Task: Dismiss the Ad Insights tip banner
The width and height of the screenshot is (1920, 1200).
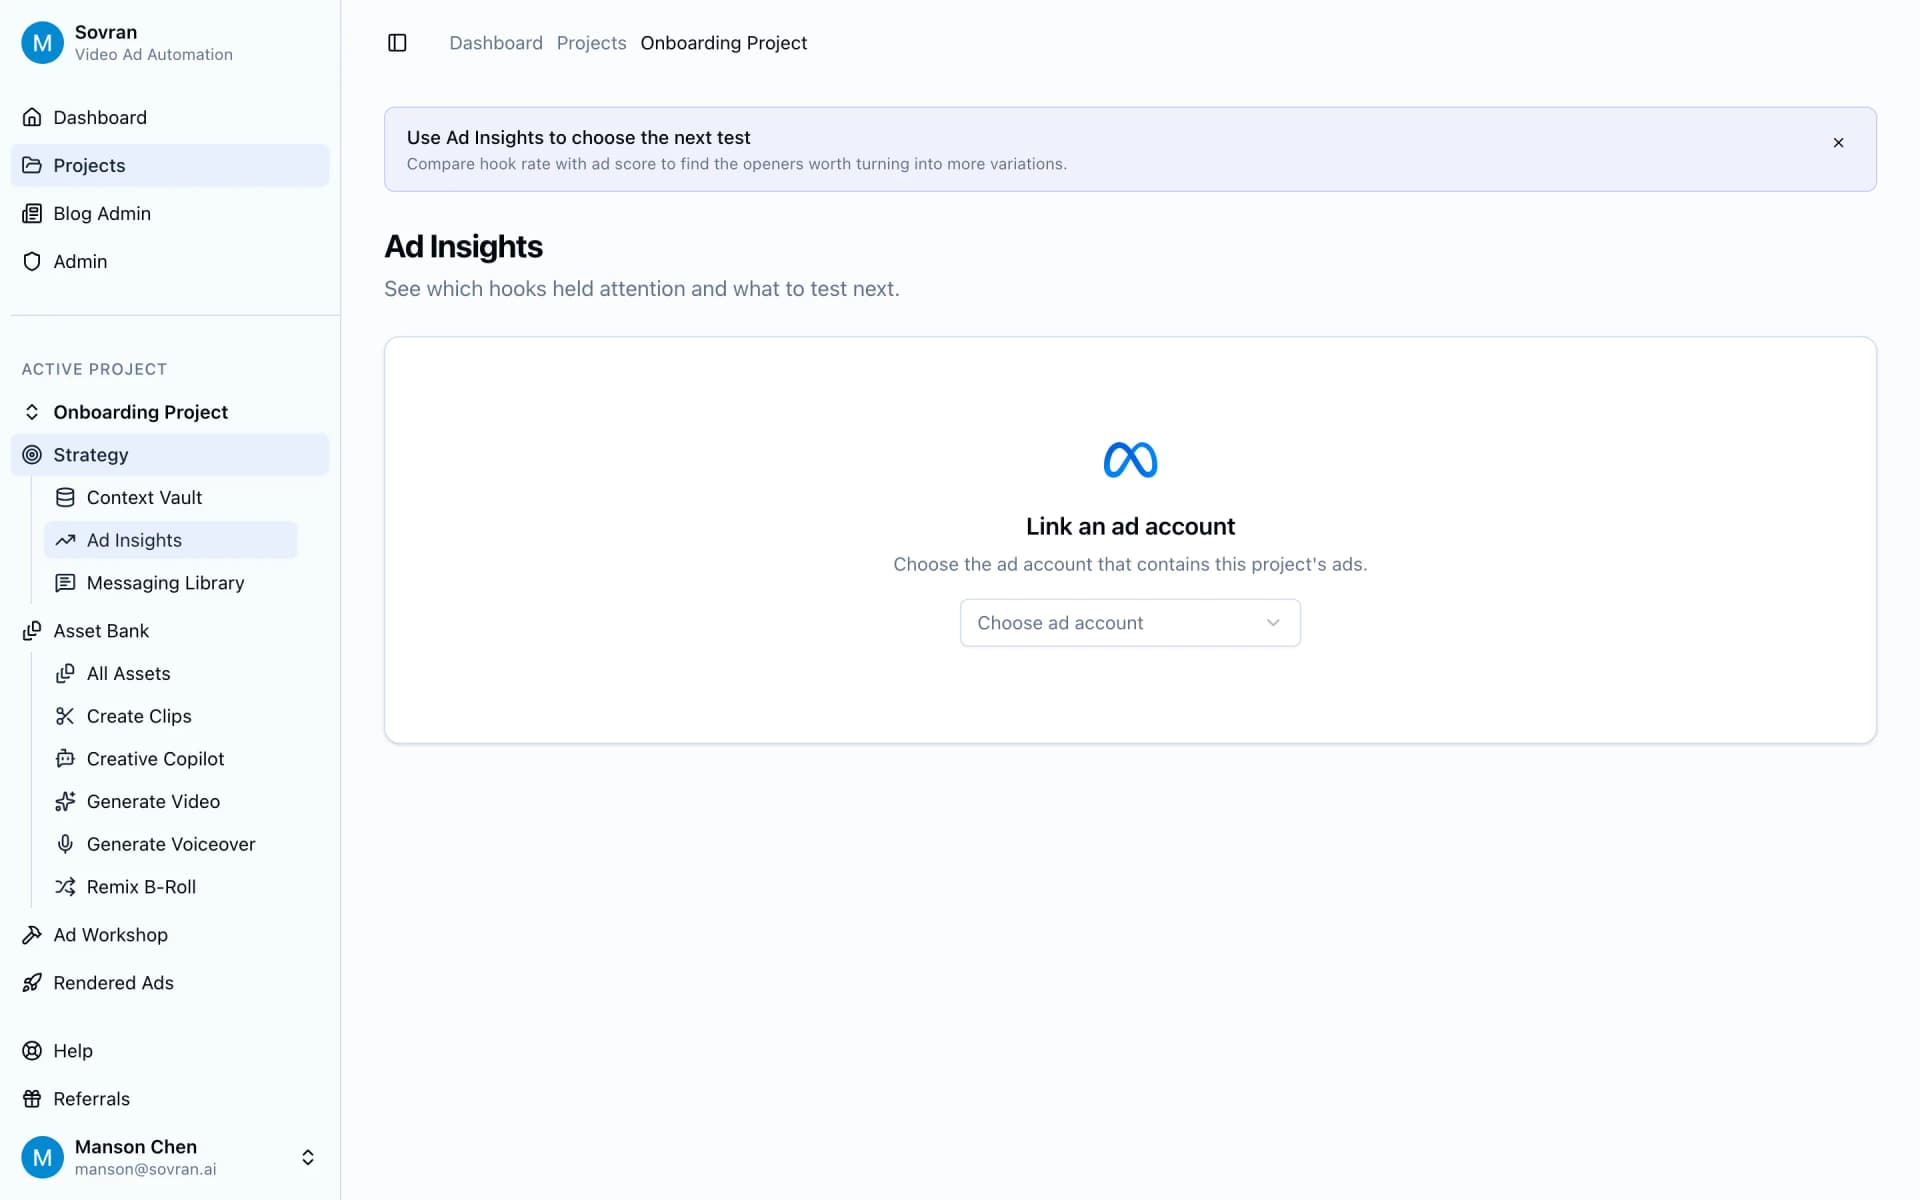Action: coord(1838,143)
